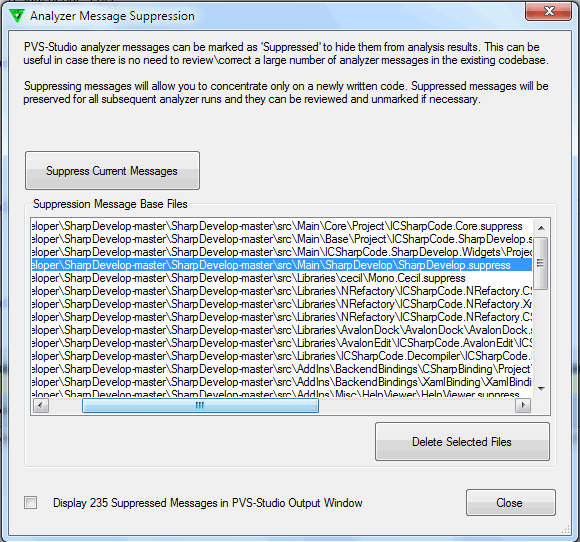
Task: Select the XamlBinding file entry
Action: [x=282, y=382]
